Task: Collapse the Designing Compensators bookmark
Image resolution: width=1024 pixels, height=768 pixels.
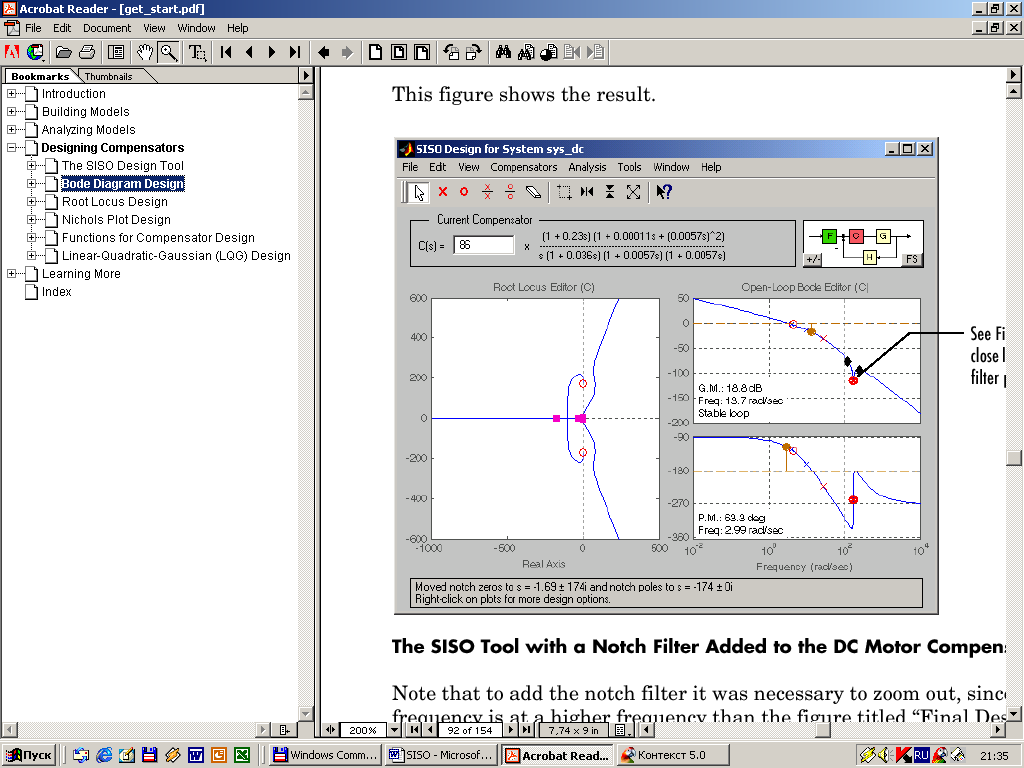Action: (x=12, y=148)
